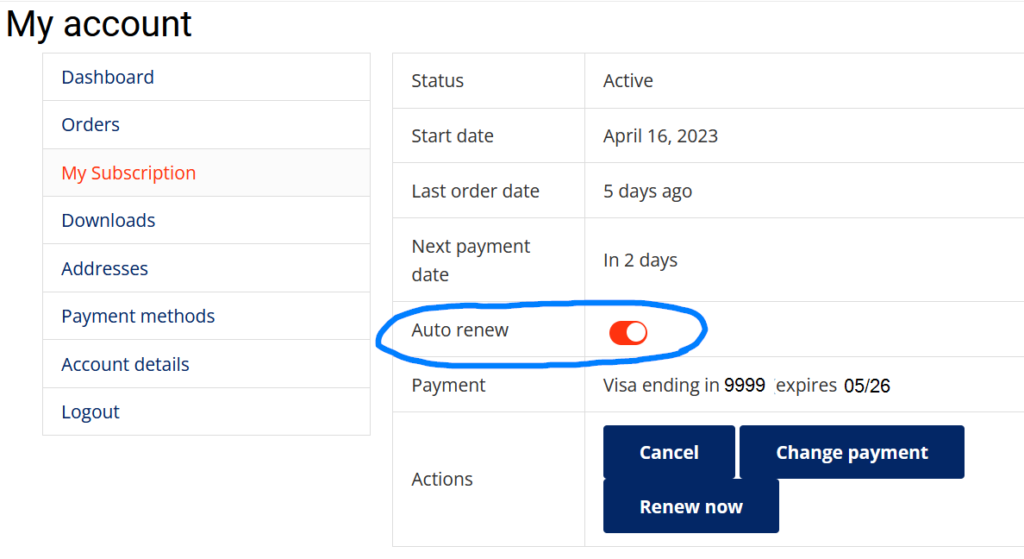Open the Dashboard page in sidebar

[108, 77]
